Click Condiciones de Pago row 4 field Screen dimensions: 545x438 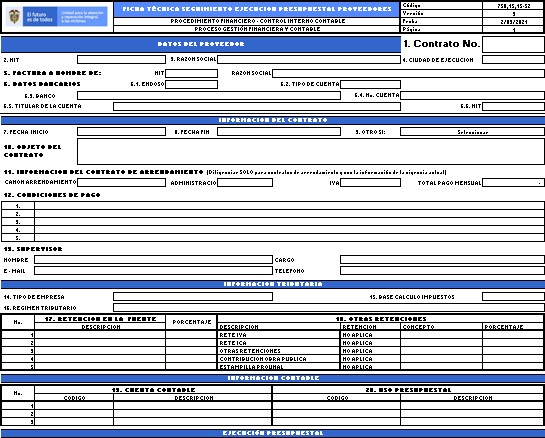pos(290,230)
